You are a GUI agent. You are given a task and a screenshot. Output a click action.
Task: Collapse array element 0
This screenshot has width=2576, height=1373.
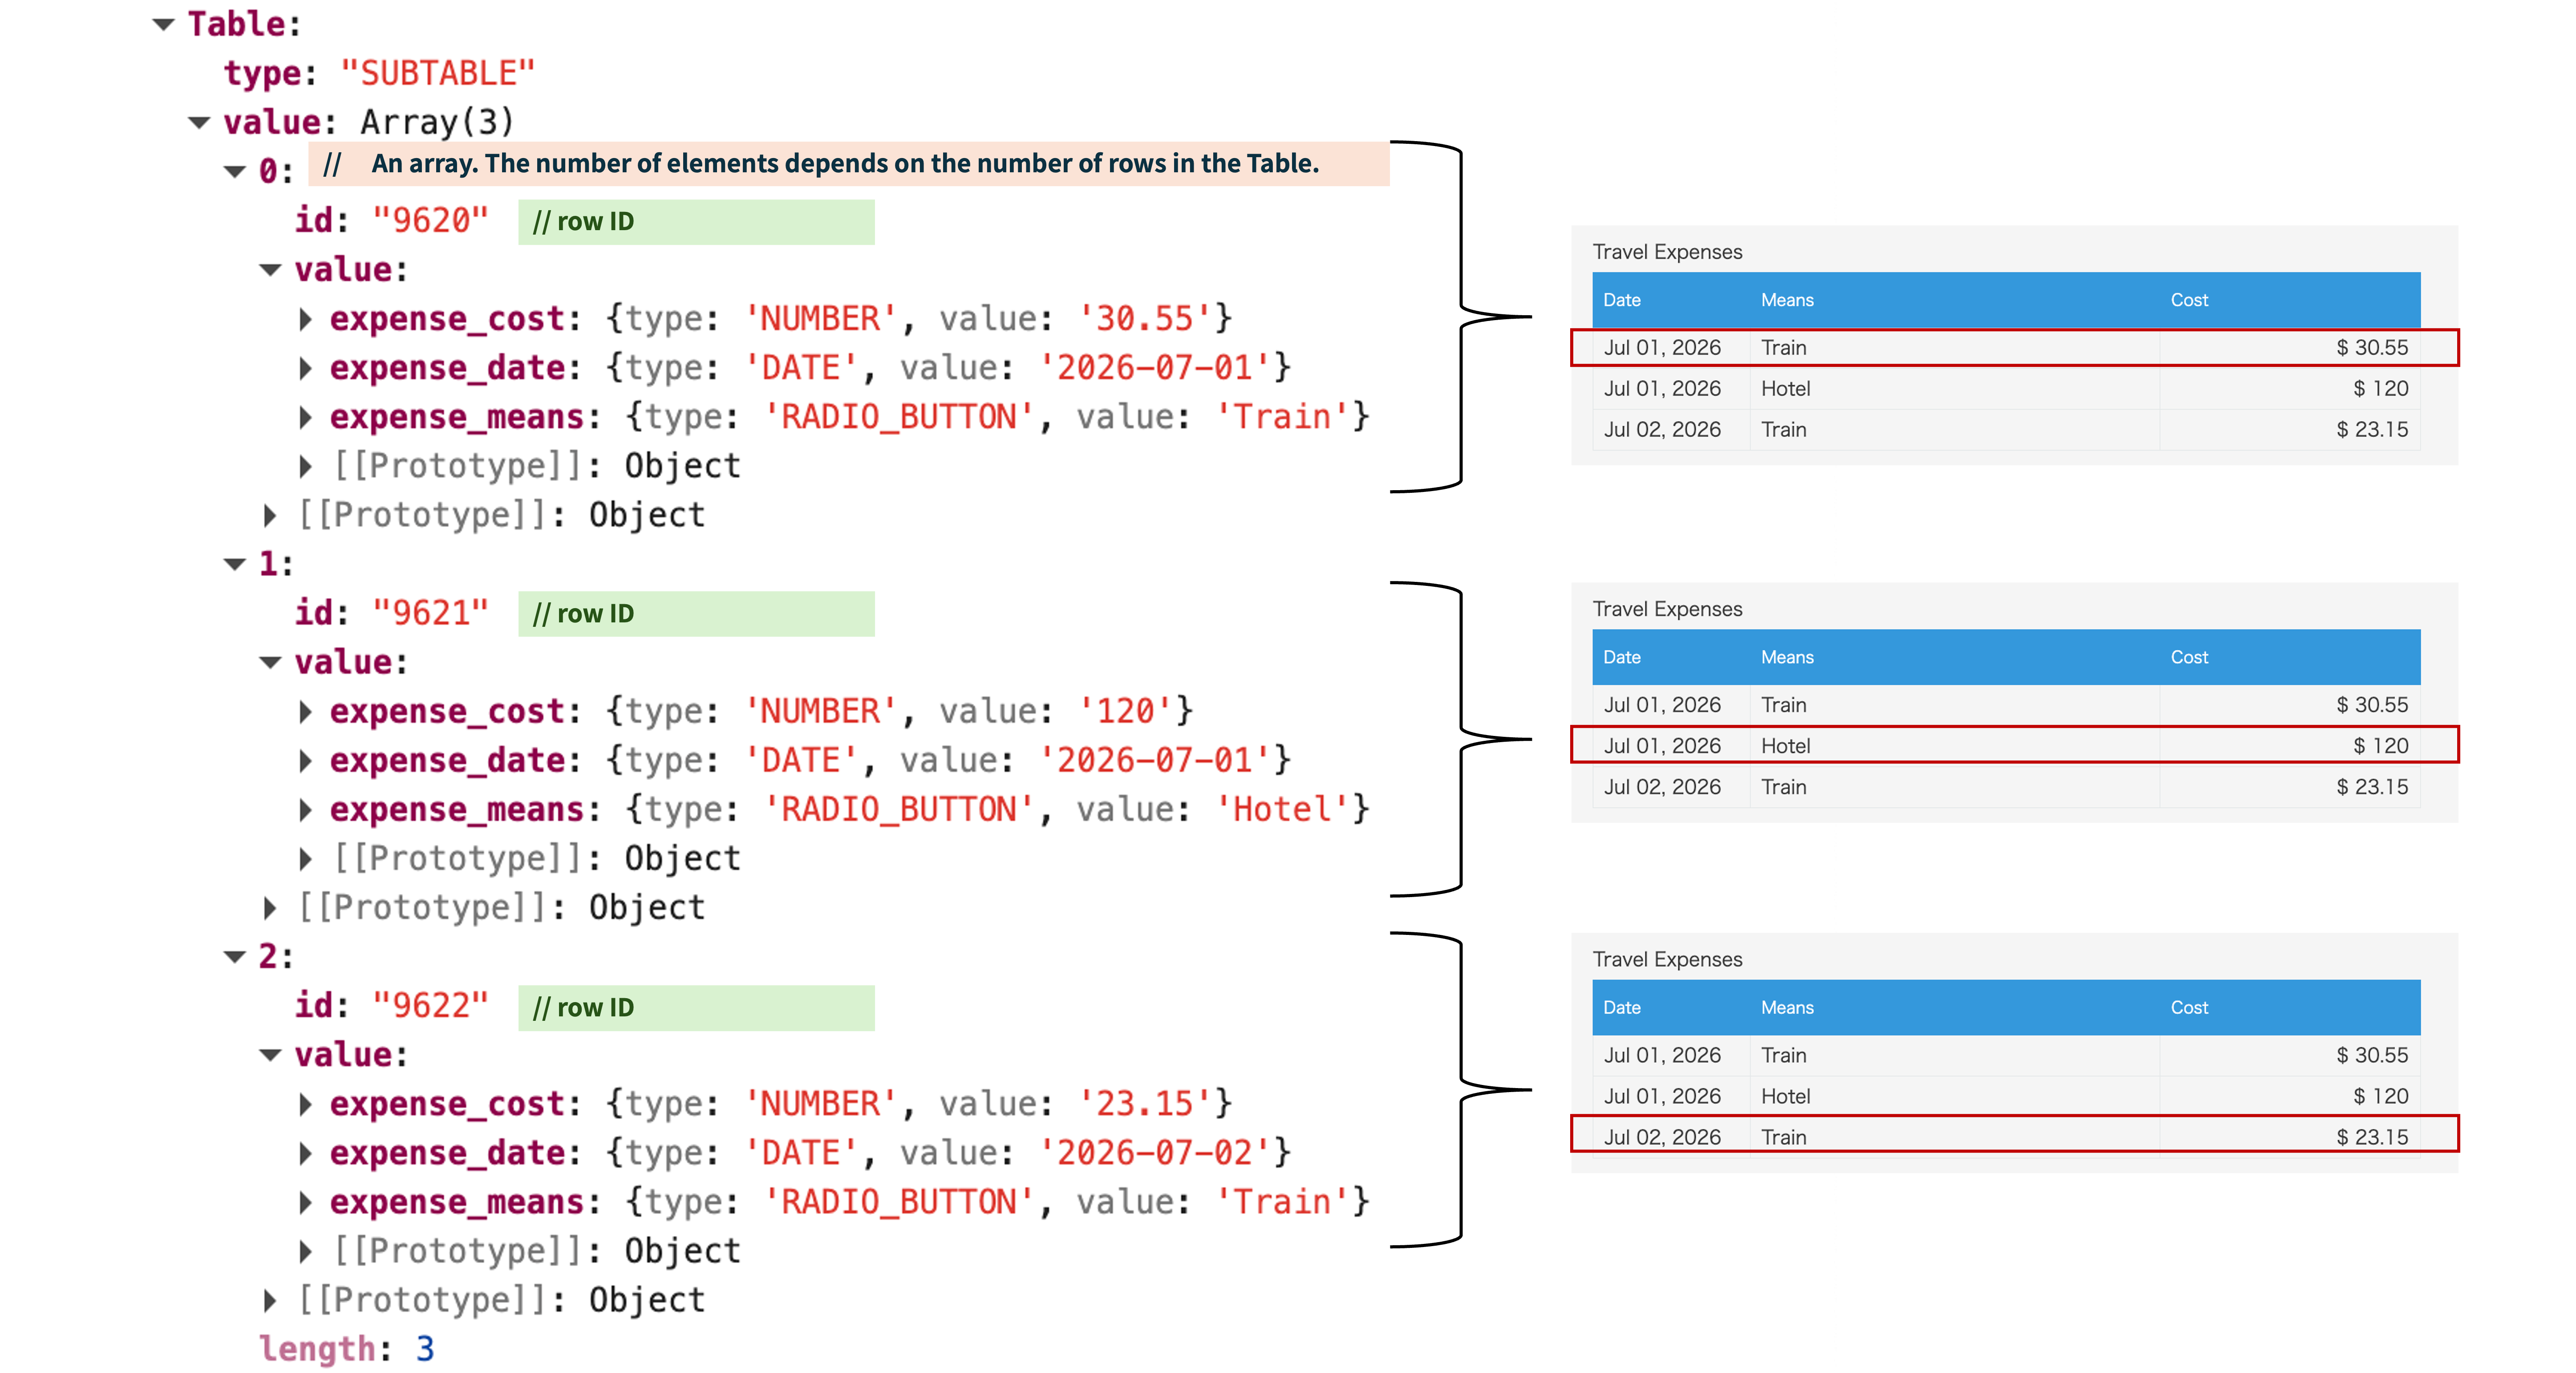point(235,172)
